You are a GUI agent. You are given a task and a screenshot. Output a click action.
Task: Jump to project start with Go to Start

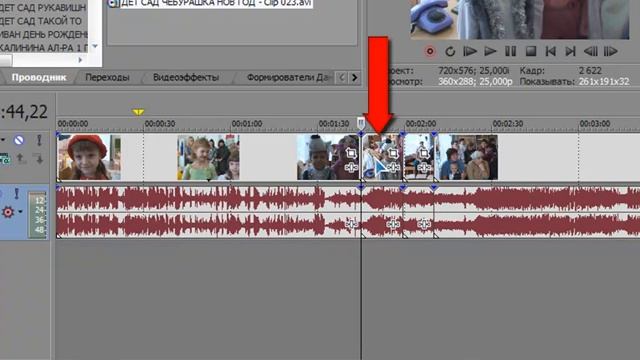pyautogui.click(x=550, y=51)
